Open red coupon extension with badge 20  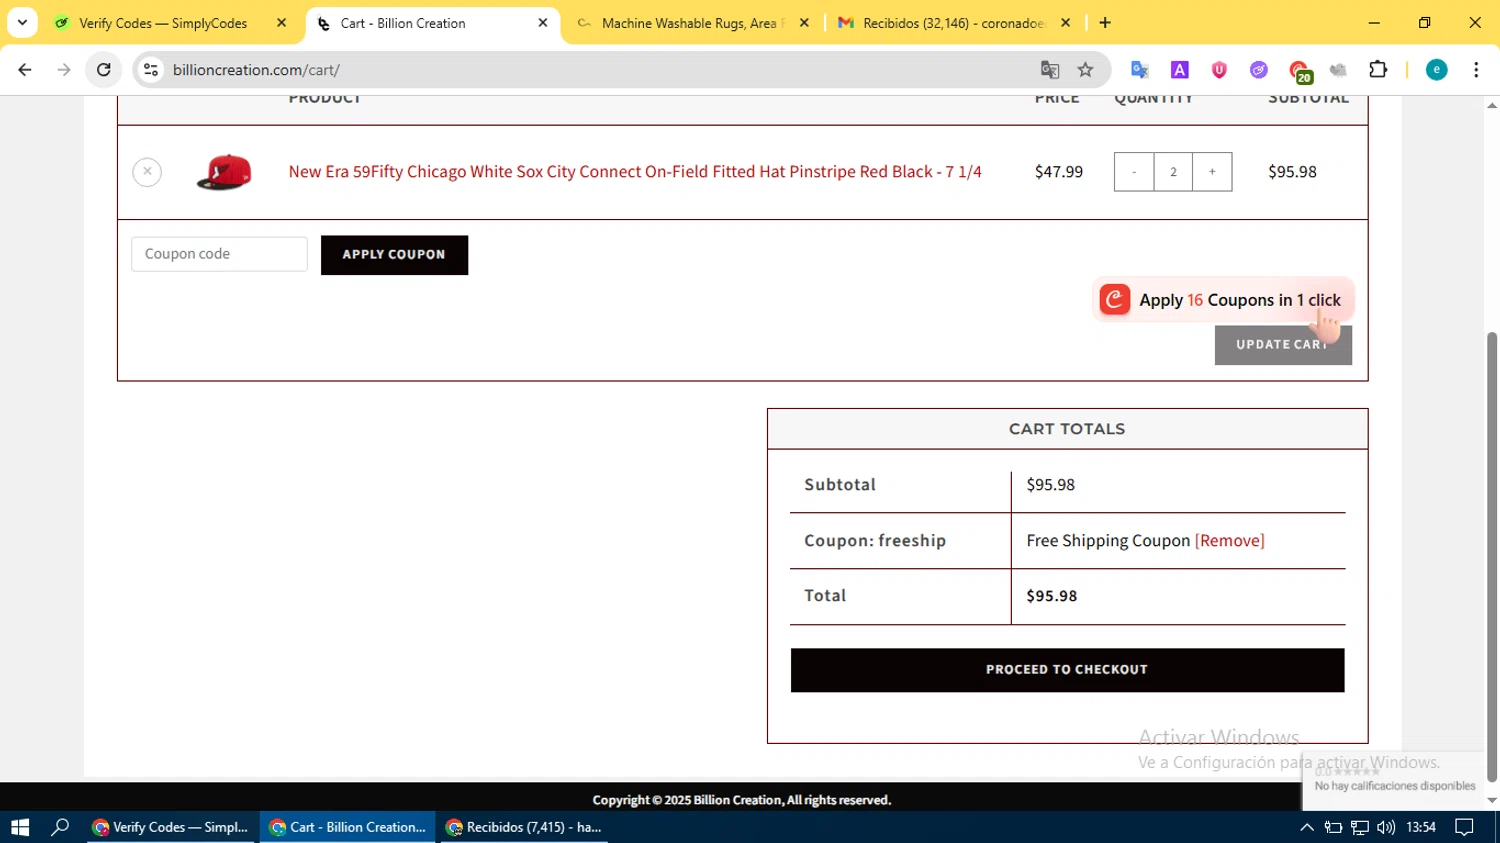pos(1299,71)
